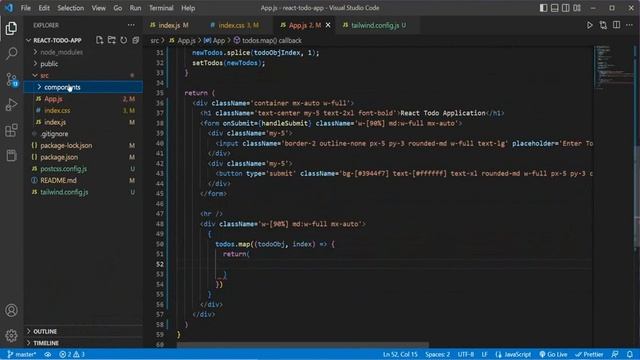Open the customize layout icon
The image size is (640, 360).
point(577,8)
